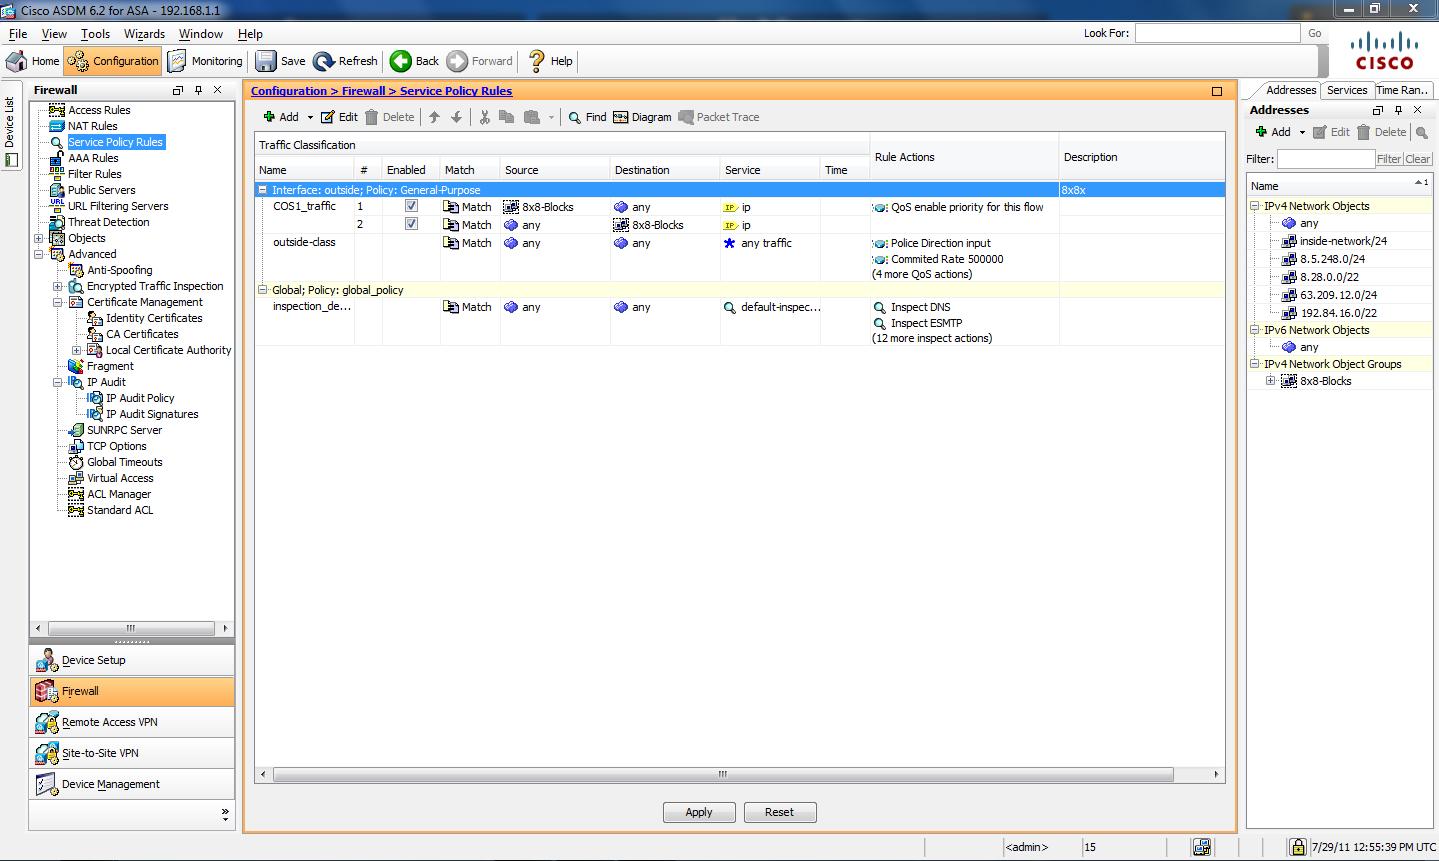Select 8.5.248.0/24 network object
This screenshot has height=861, width=1439.
tap(1332, 259)
